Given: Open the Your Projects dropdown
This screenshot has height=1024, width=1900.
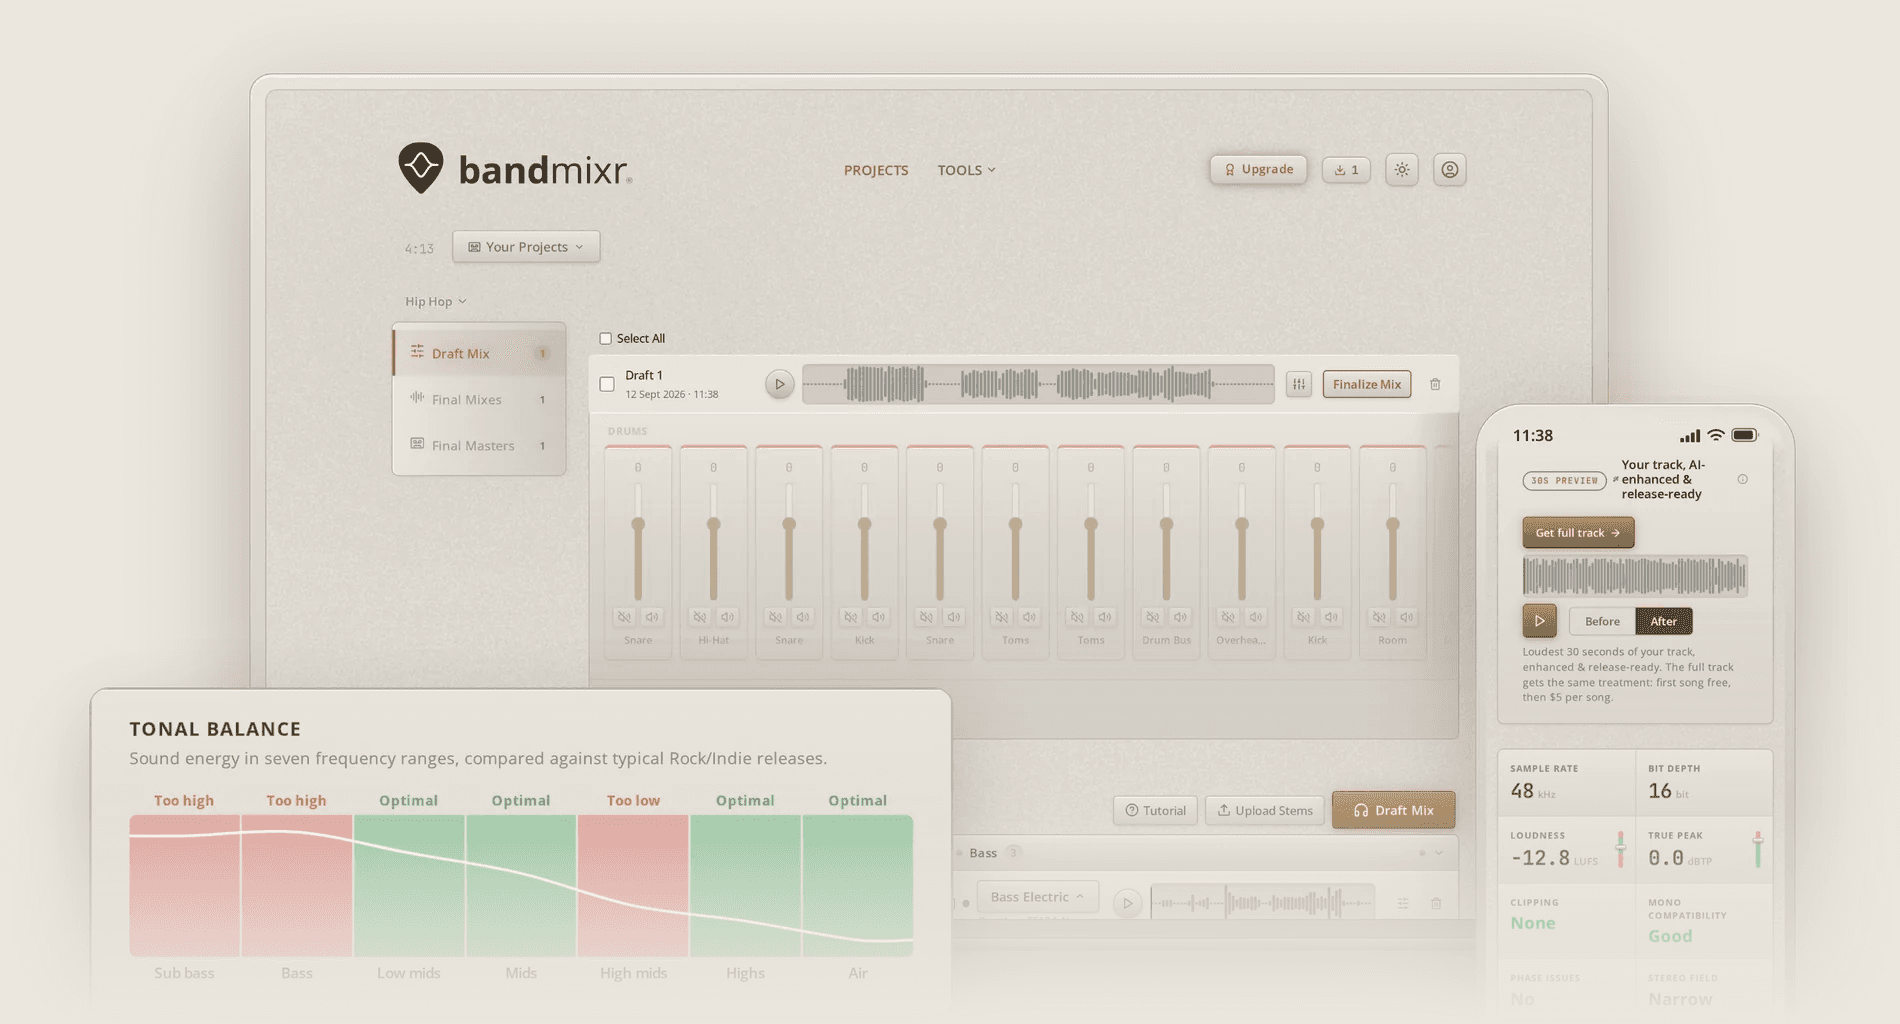Looking at the screenshot, I should [x=526, y=247].
